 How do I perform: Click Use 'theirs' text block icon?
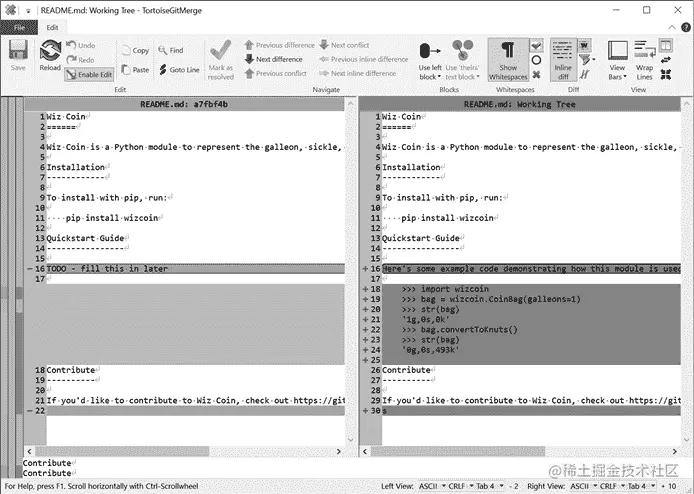pos(463,50)
